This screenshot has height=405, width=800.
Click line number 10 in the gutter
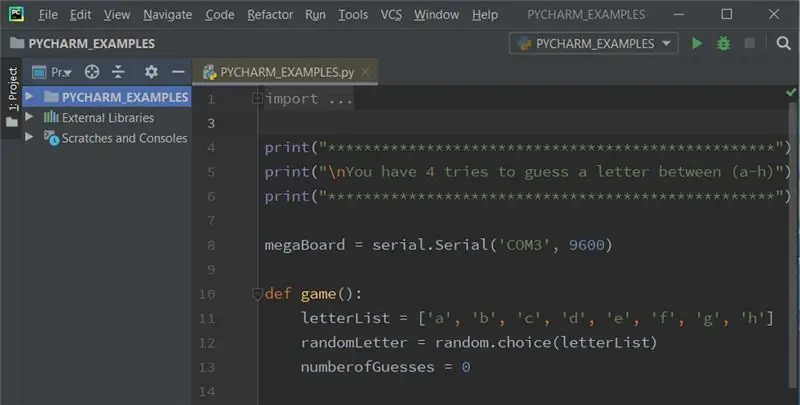tap(207, 294)
